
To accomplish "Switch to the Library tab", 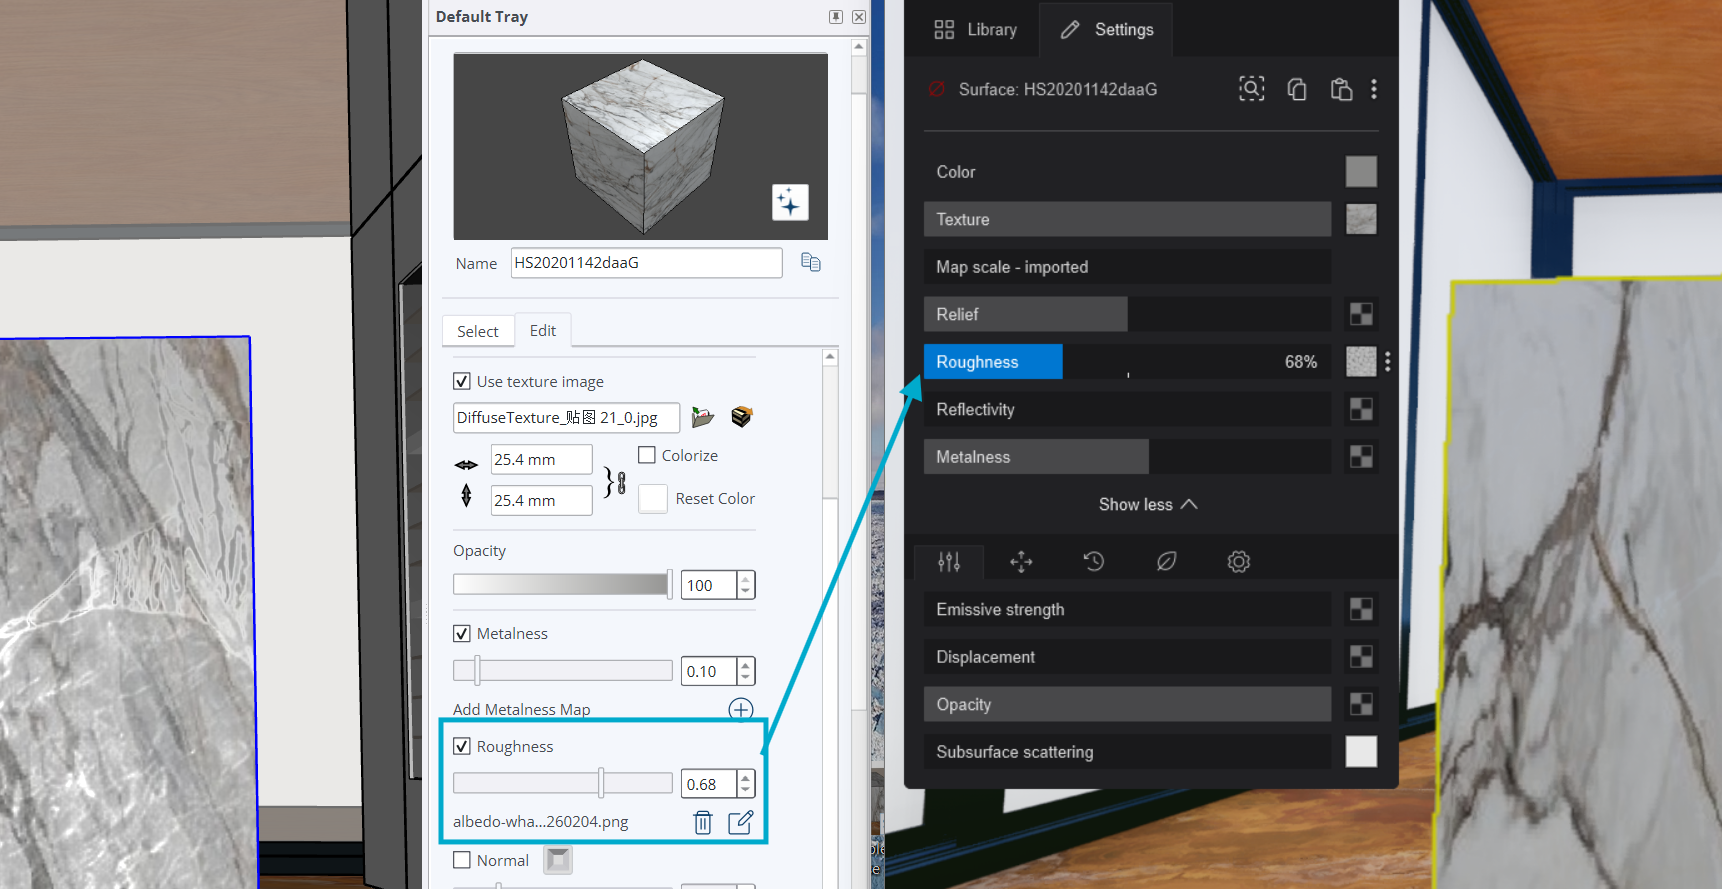I will [975, 30].
